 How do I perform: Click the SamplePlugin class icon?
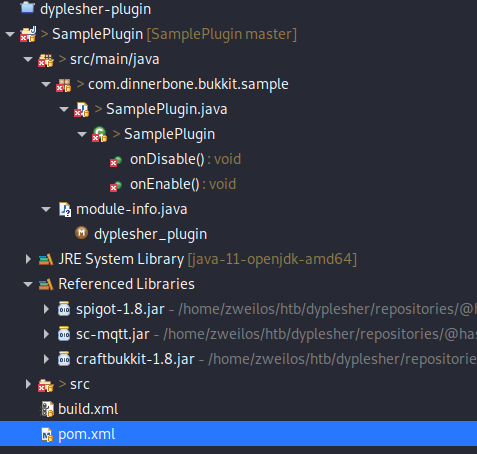tap(100, 135)
